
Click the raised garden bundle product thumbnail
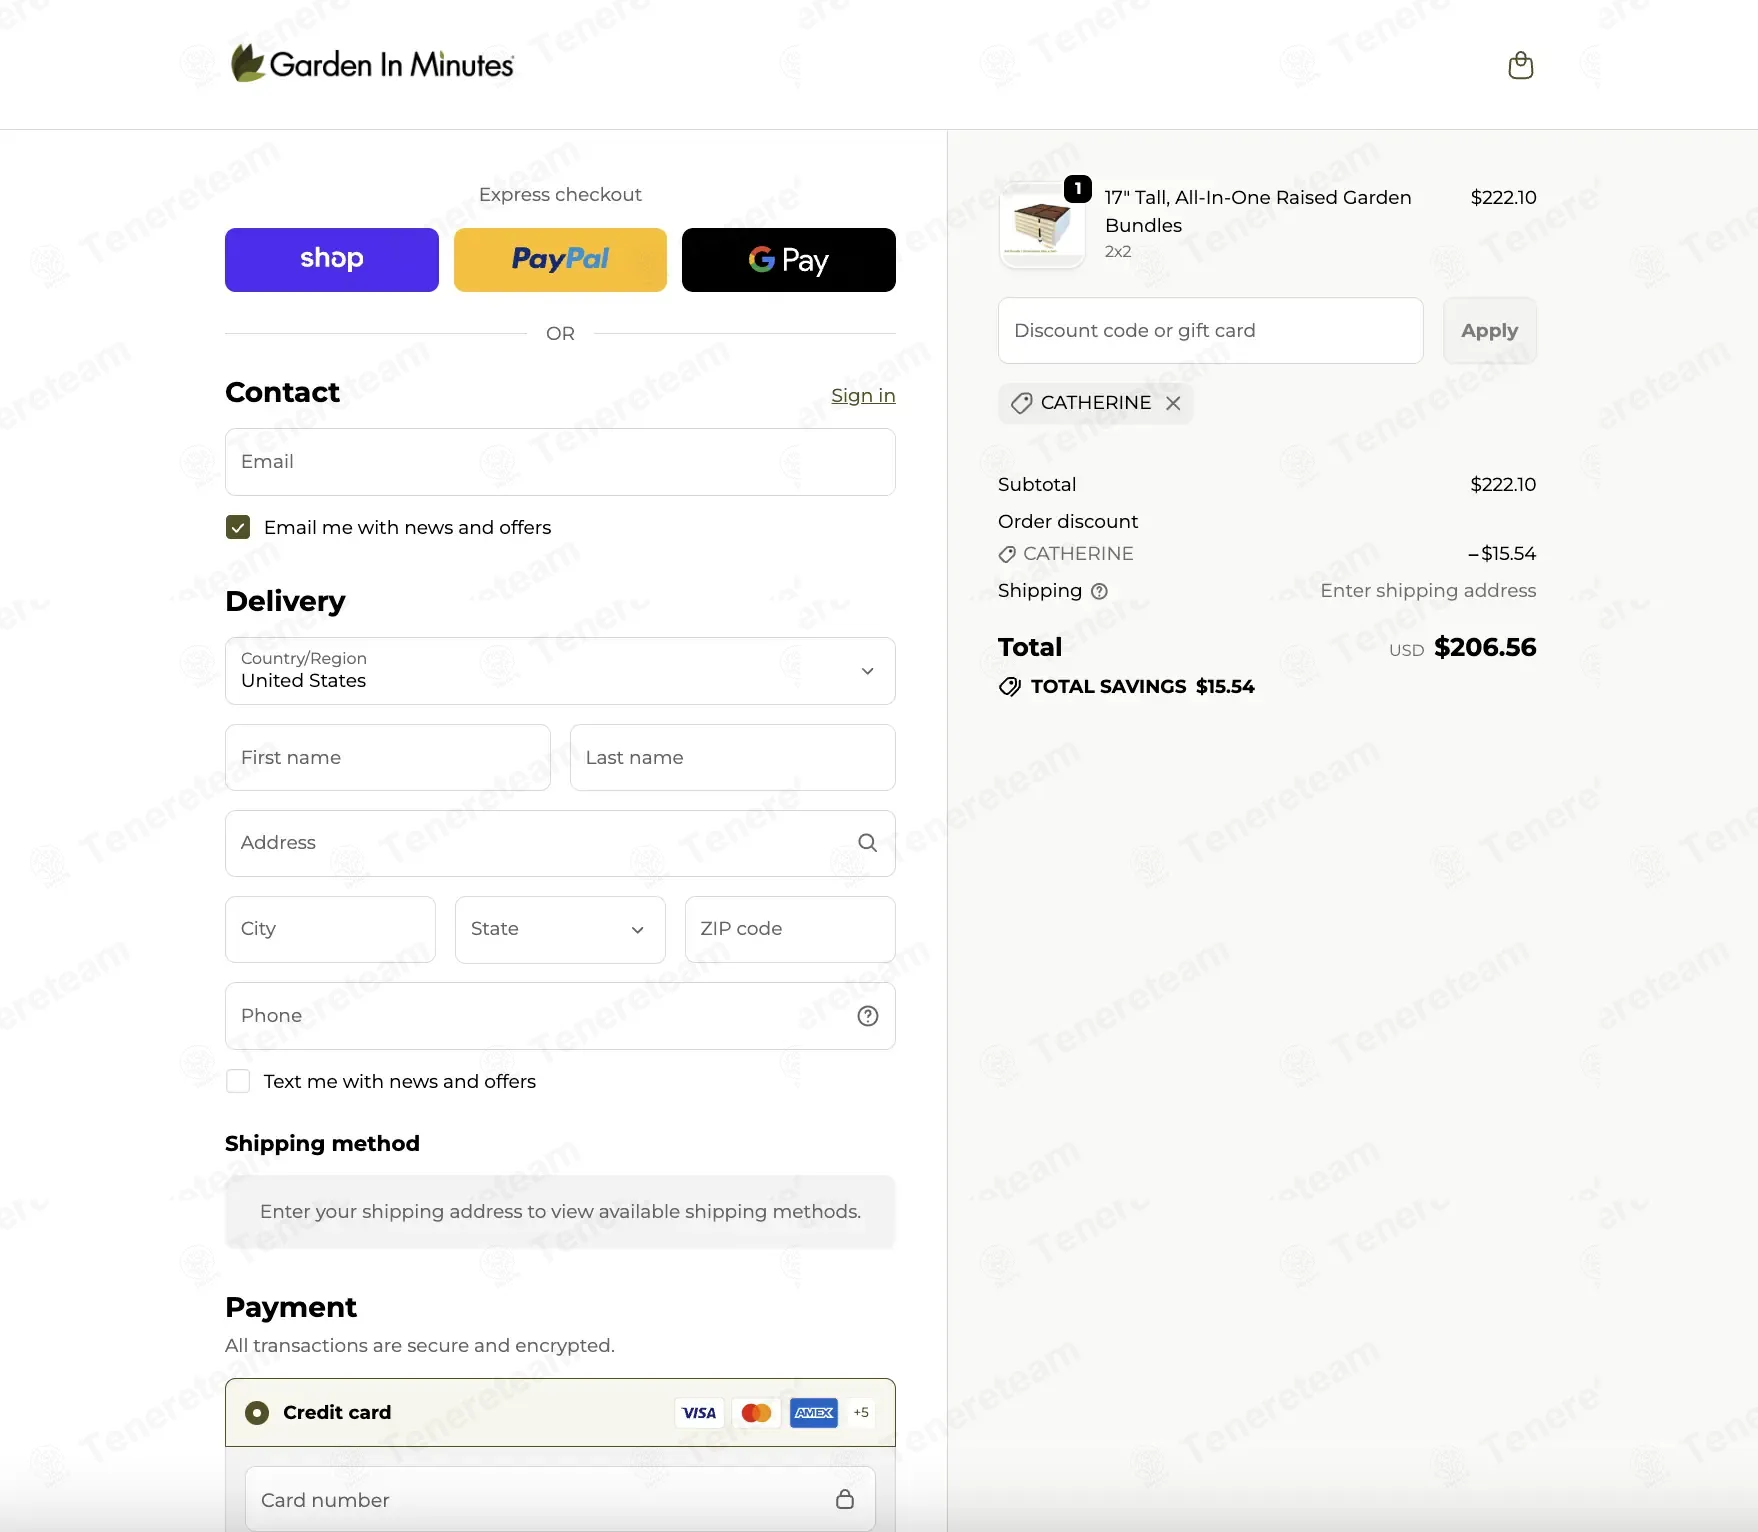1042,225
